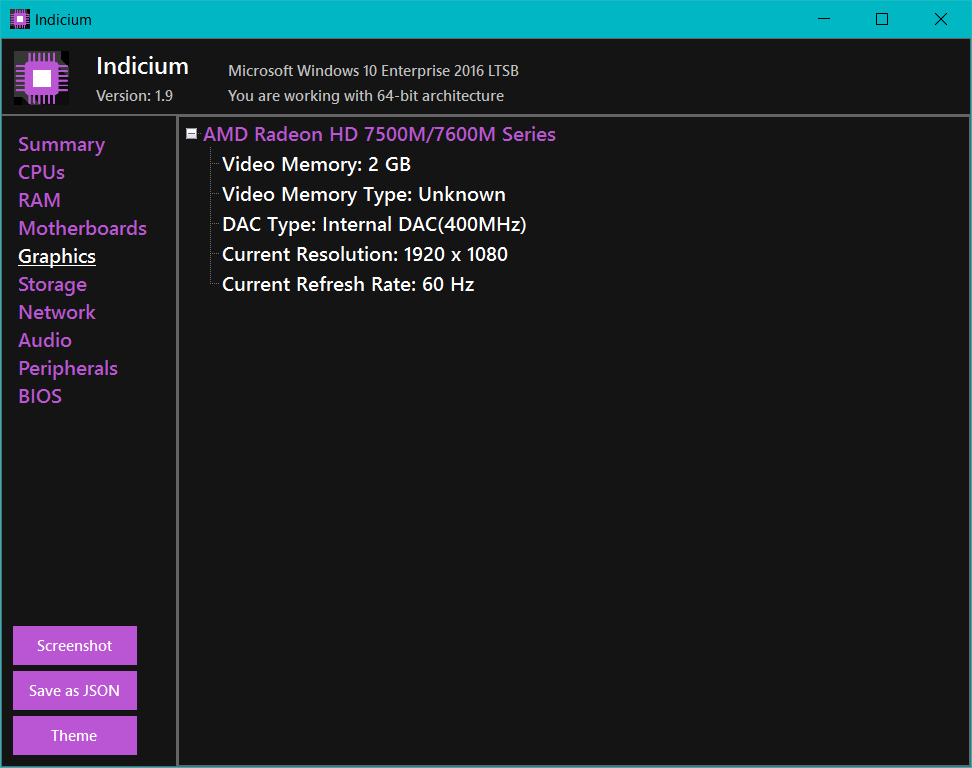
Task: Click the Version: 1.9 label
Action: 135,95
